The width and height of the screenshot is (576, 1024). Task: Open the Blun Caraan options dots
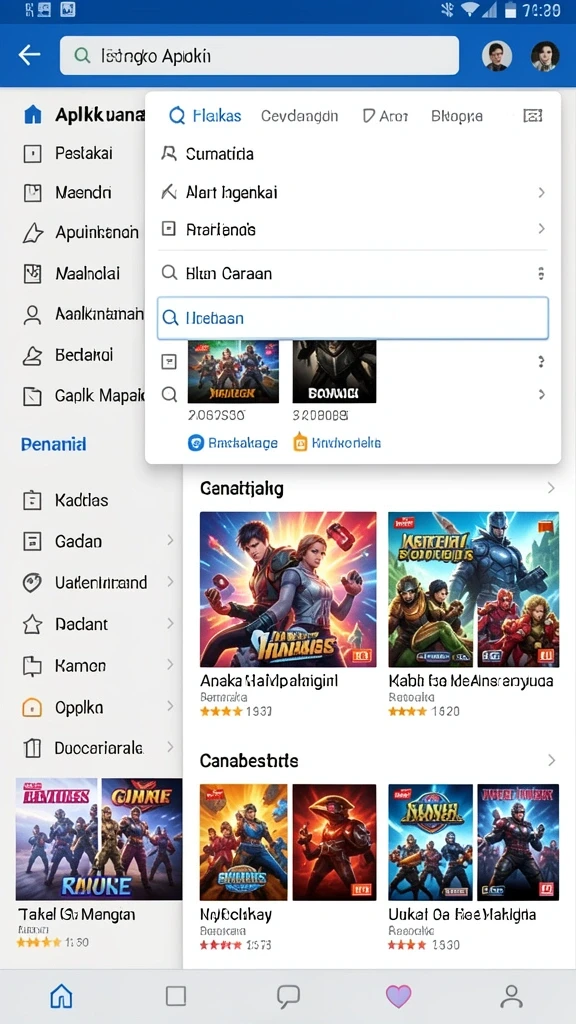[x=541, y=273]
